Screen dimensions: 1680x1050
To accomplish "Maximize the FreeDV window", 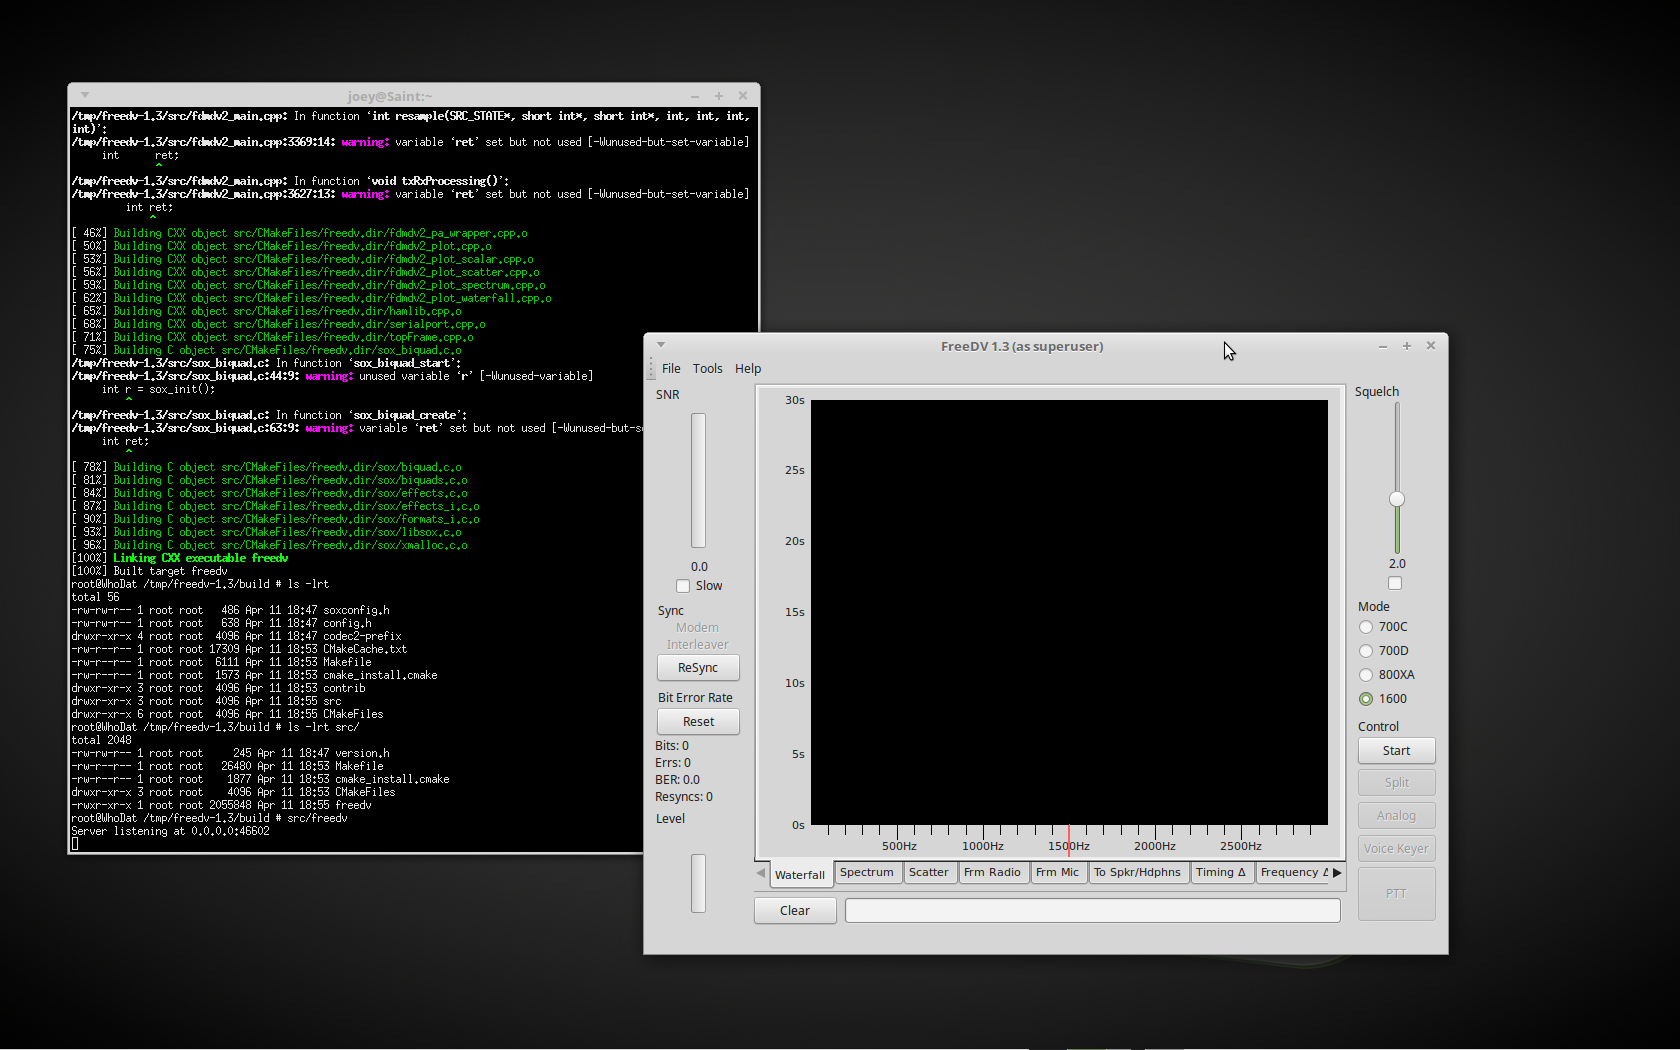I will click(1406, 346).
